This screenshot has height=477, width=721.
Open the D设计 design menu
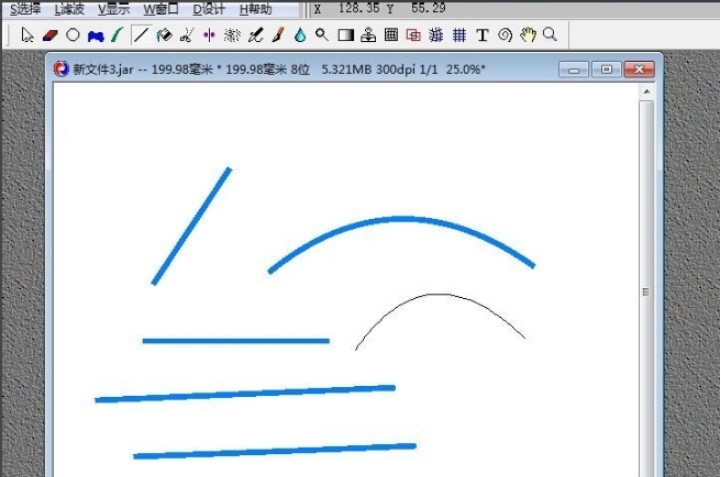[x=208, y=8]
